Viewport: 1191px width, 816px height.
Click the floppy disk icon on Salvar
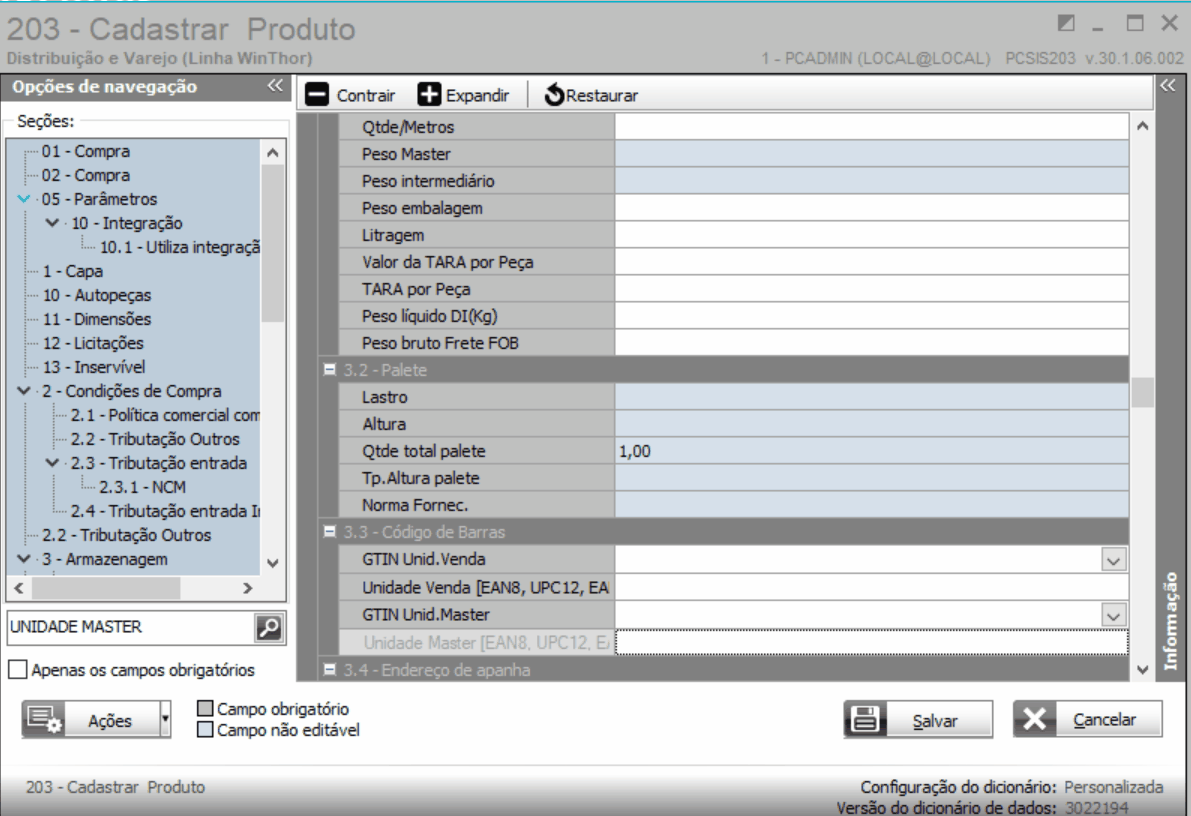point(865,720)
